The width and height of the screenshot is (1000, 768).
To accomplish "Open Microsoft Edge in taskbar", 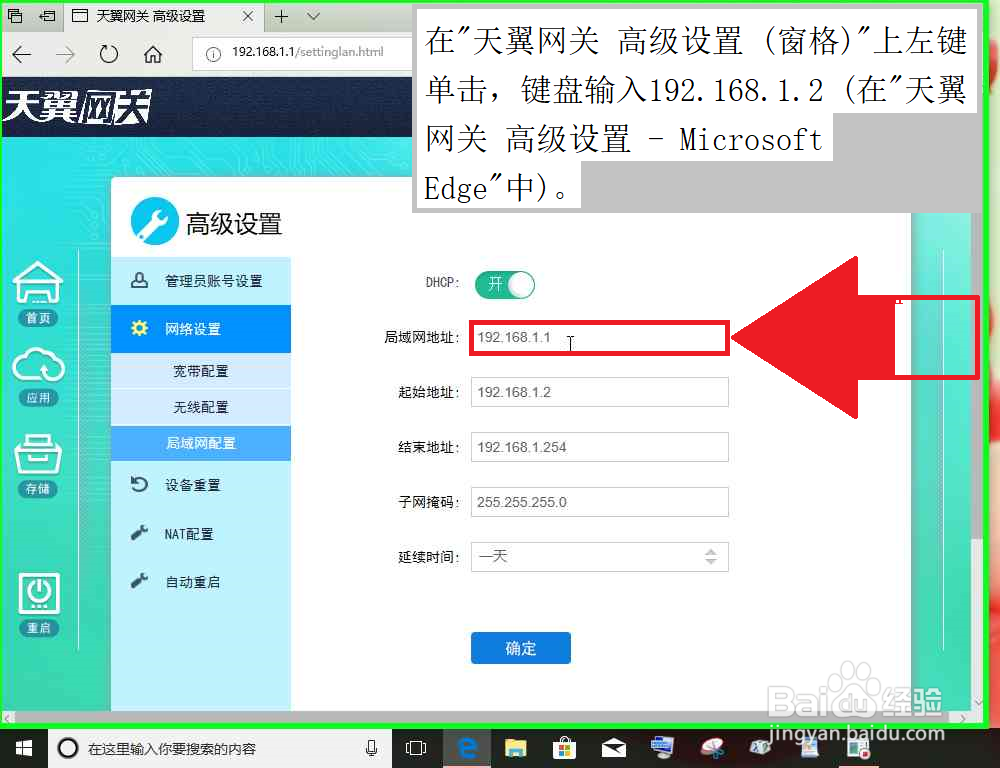I will pyautogui.click(x=467, y=748).
